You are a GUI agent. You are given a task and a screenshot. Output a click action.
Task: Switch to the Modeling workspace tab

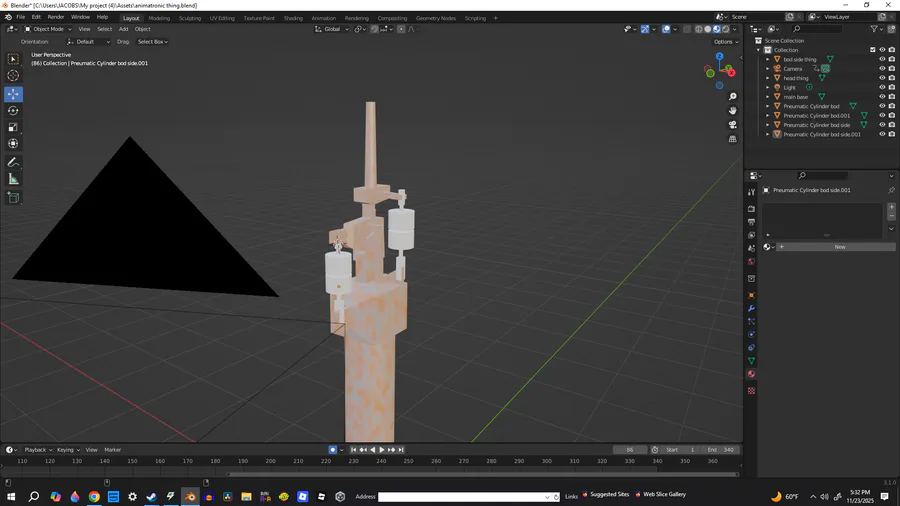[159, 18]
